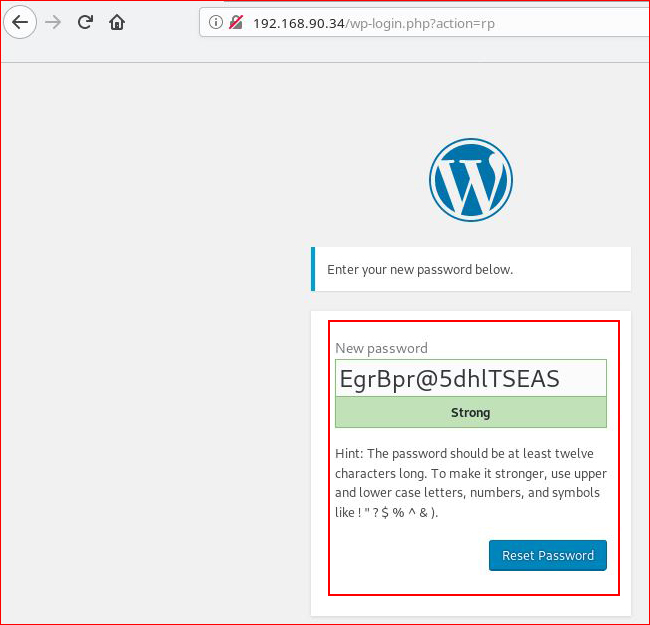Focus the URL address bar
Viewport: 650px width, 625px height.
click(424, 23)
